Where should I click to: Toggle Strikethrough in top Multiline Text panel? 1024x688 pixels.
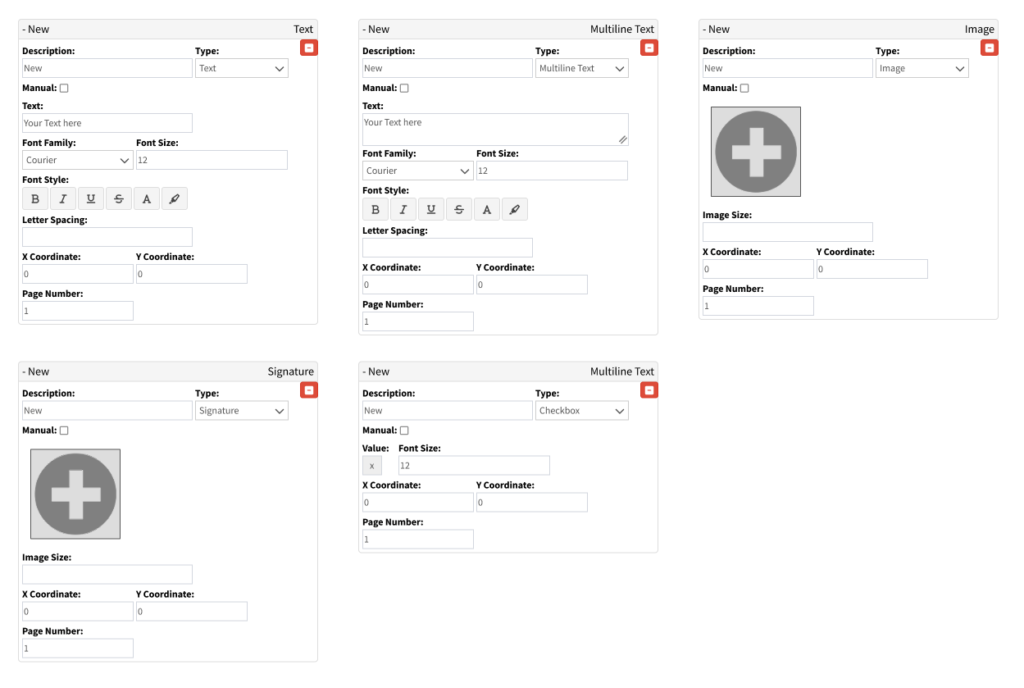[459, 210]
